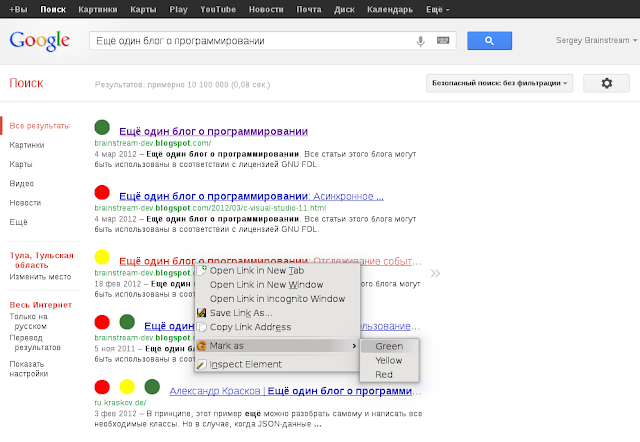
Task: Select Copy Link Address entry
Action: click(277, 327)
